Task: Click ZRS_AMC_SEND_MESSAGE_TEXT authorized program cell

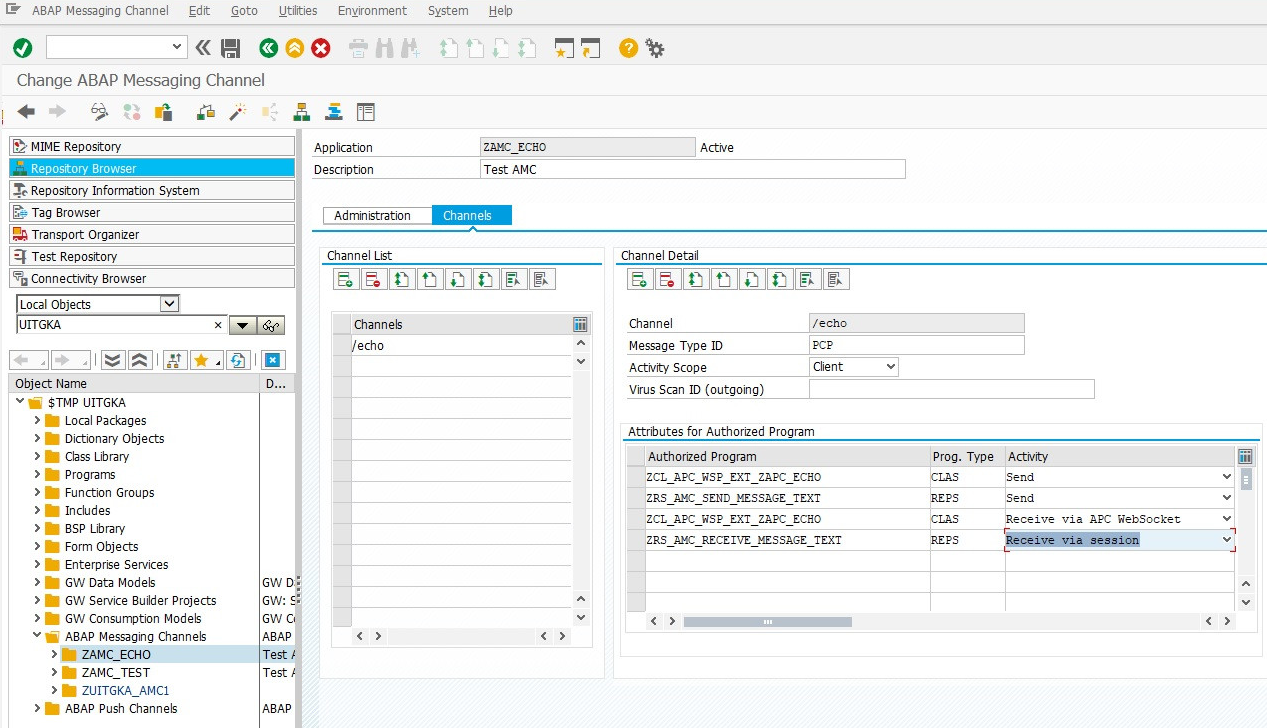Action: (787, 498)
